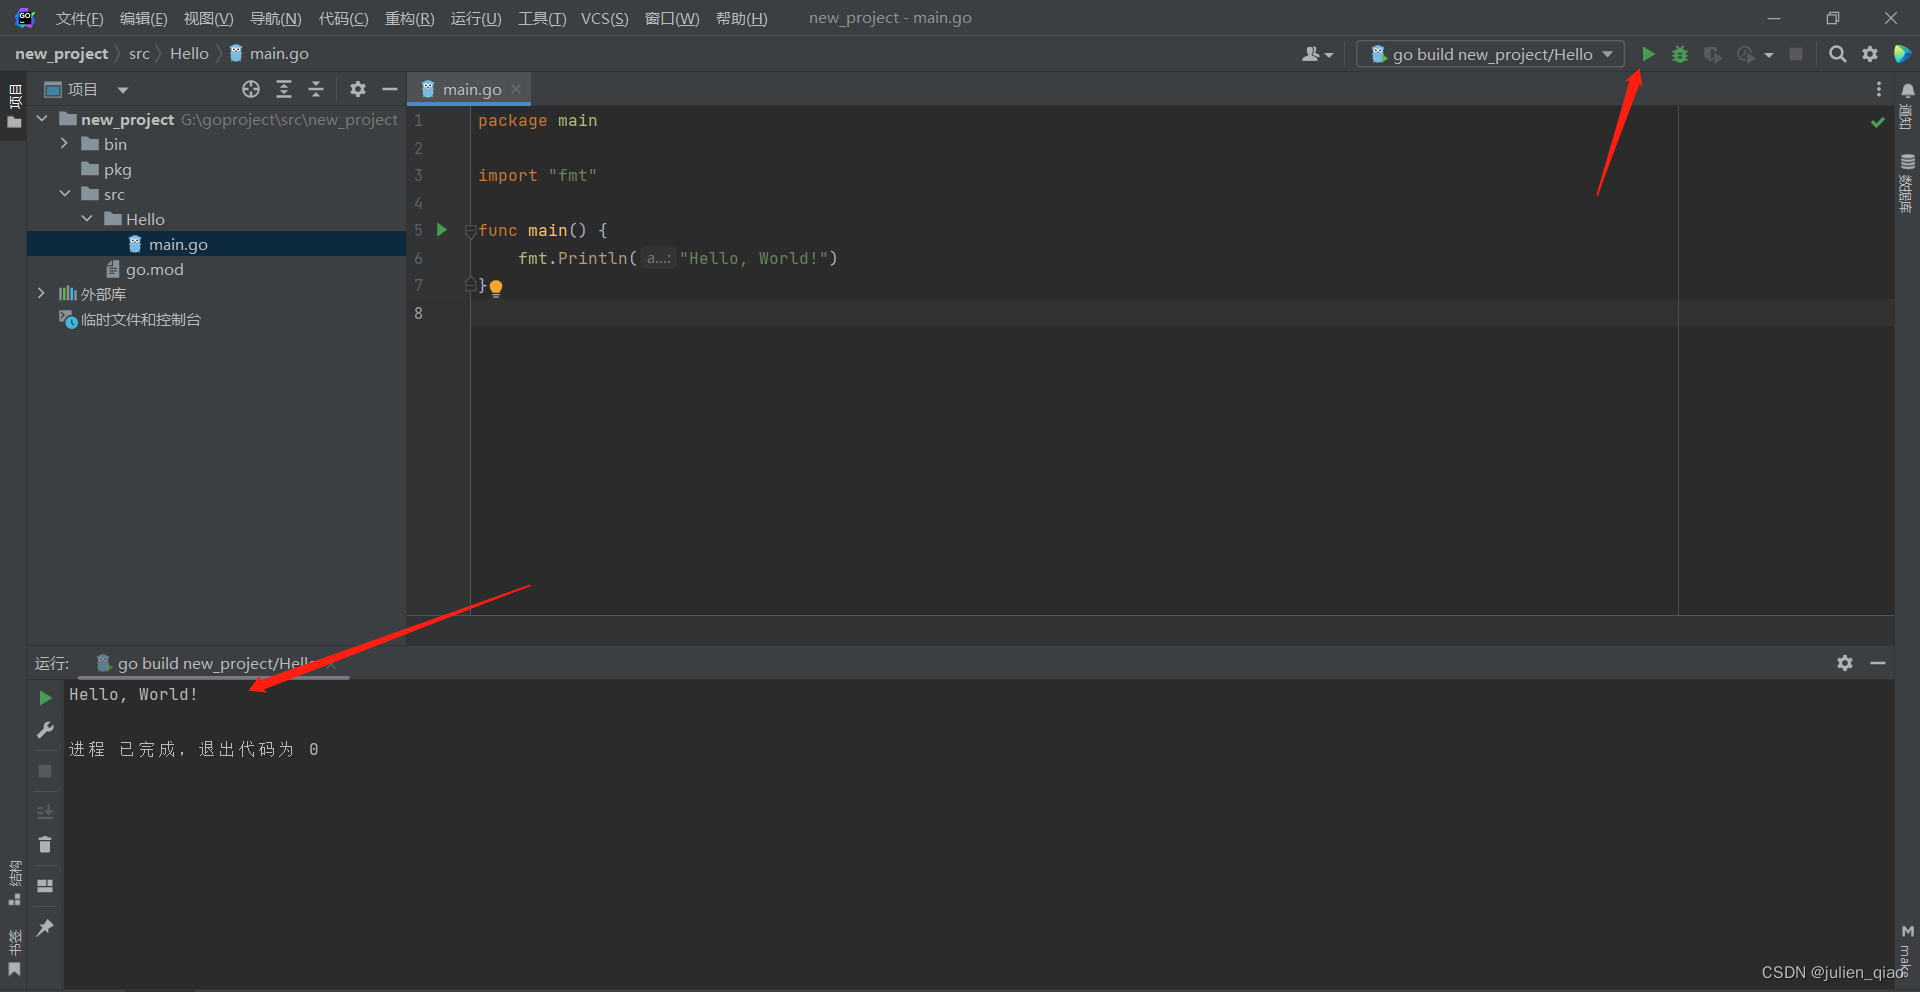Image resolution: width=1920 pixels, height=992 pixels.
Task: Collapse all nodes in project panel
Action: [x=316, y=89]
